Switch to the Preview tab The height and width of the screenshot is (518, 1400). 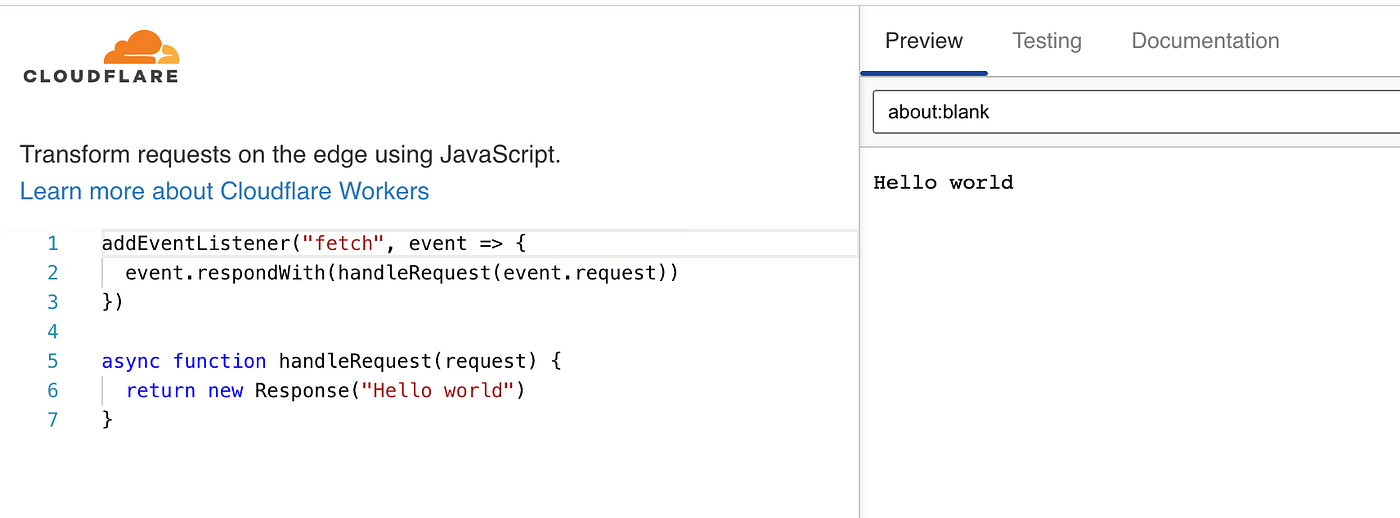[923, 41]
